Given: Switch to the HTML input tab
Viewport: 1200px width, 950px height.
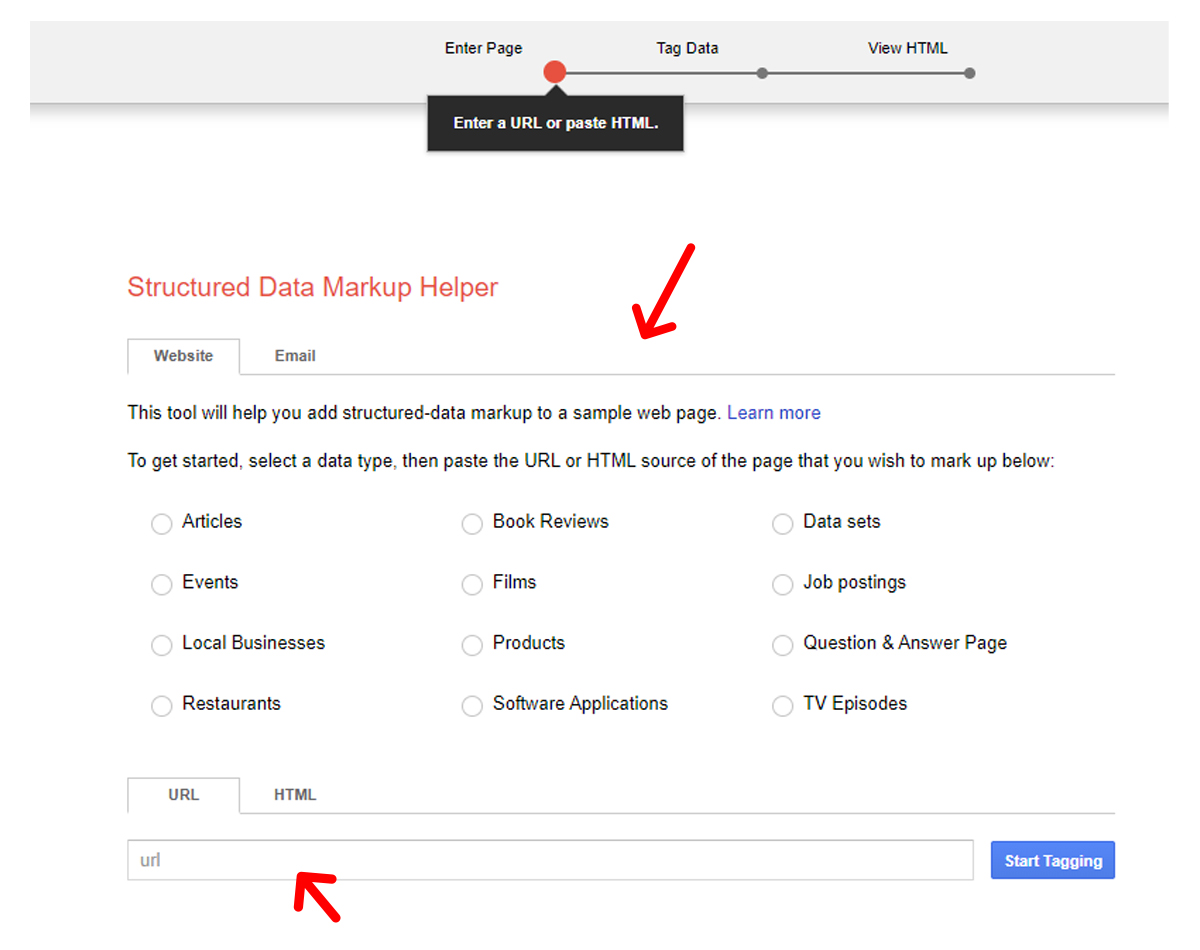Looking at the screenshot, I should [295, 795].
